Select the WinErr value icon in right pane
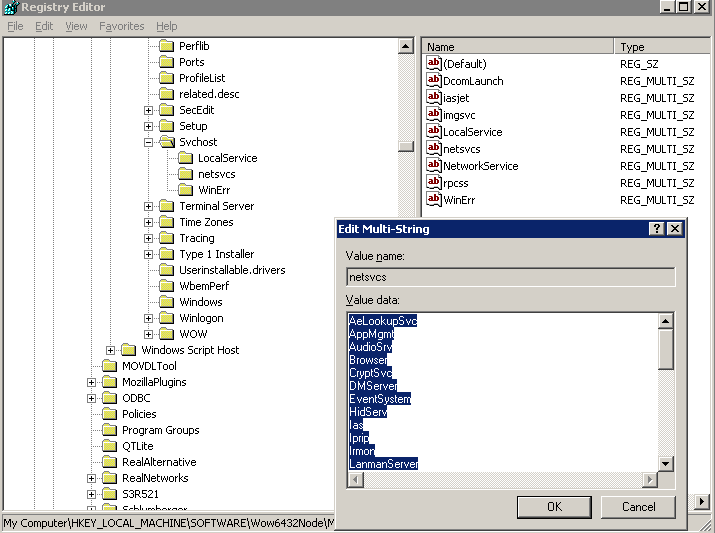Image resolution: width=715 pixels, height=533 pixels. coord(433,199)
